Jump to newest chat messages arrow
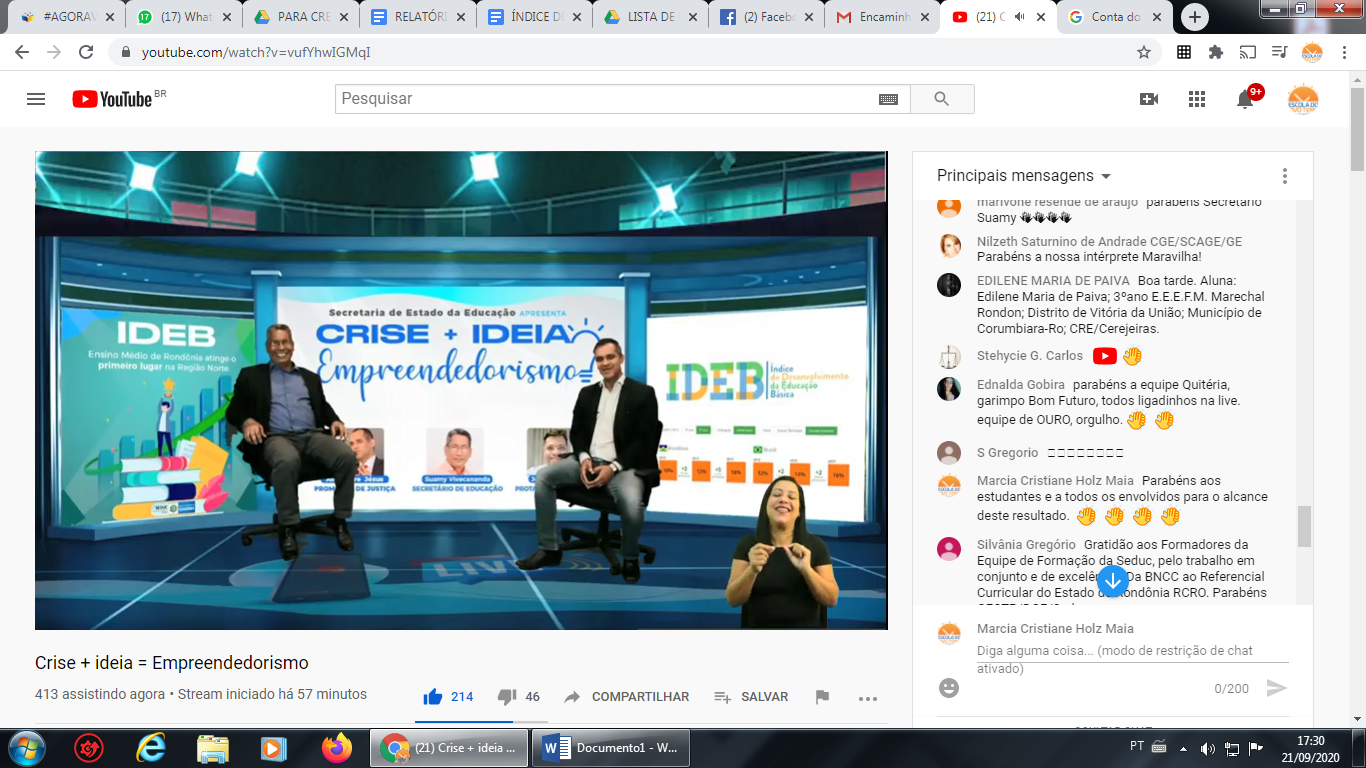Screen dimensions: 1366x768 [1113, 582]
